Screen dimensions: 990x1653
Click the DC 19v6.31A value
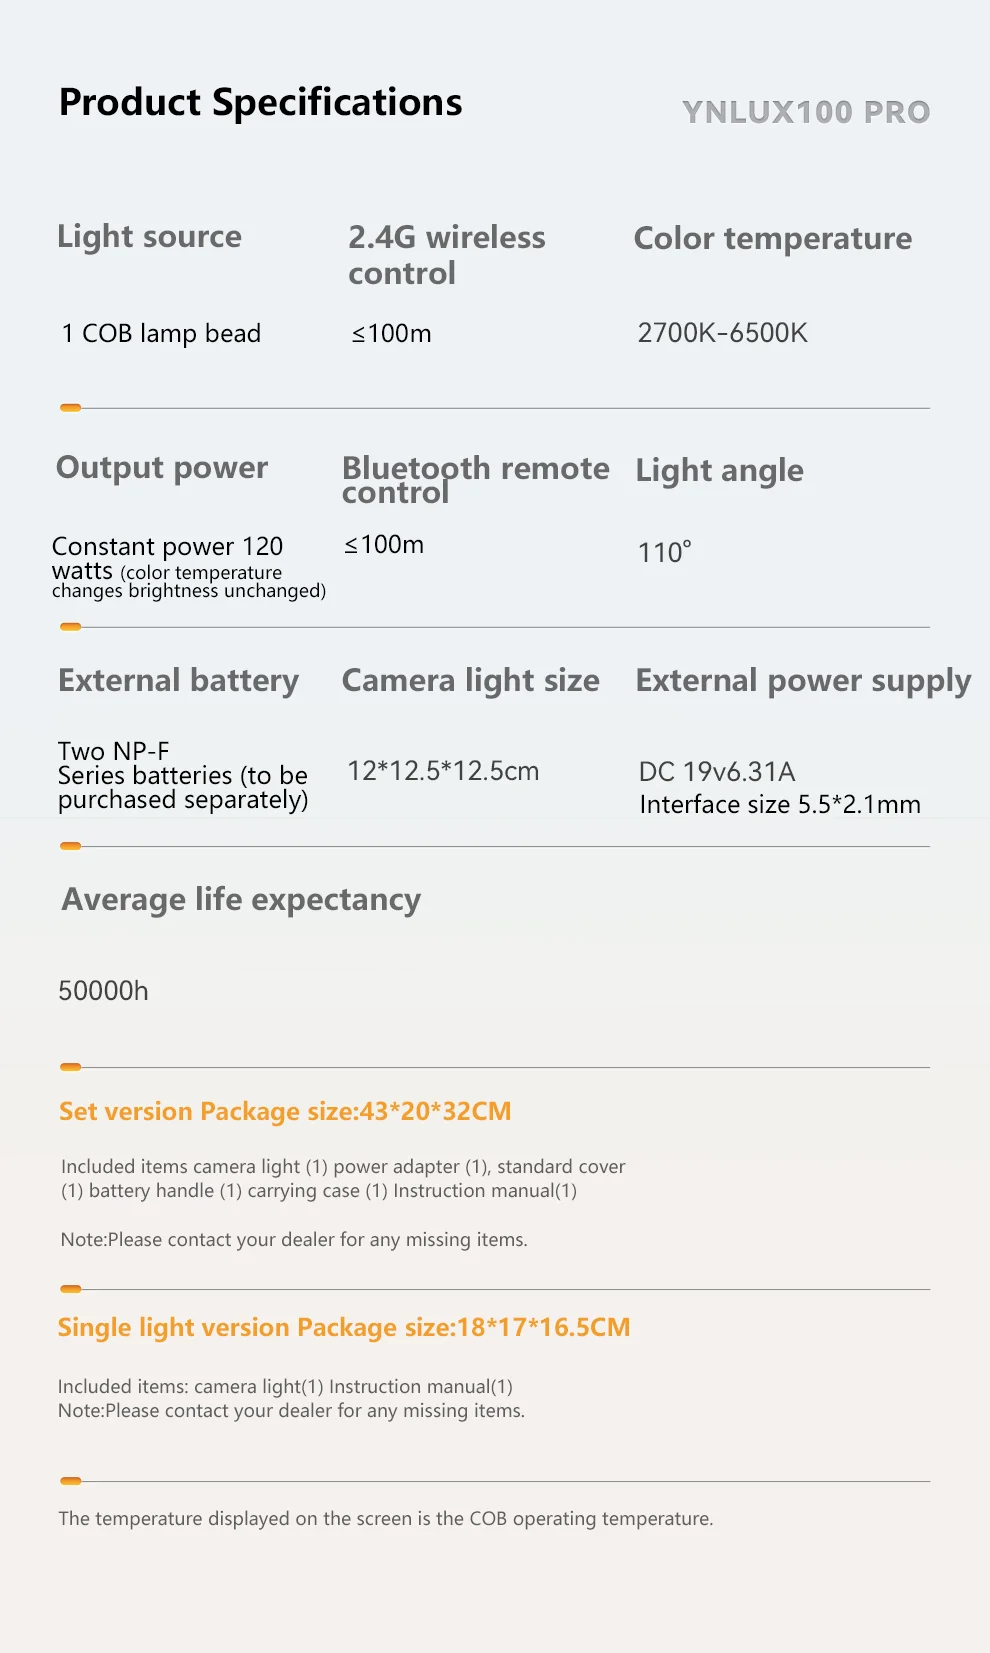(716, 772)
